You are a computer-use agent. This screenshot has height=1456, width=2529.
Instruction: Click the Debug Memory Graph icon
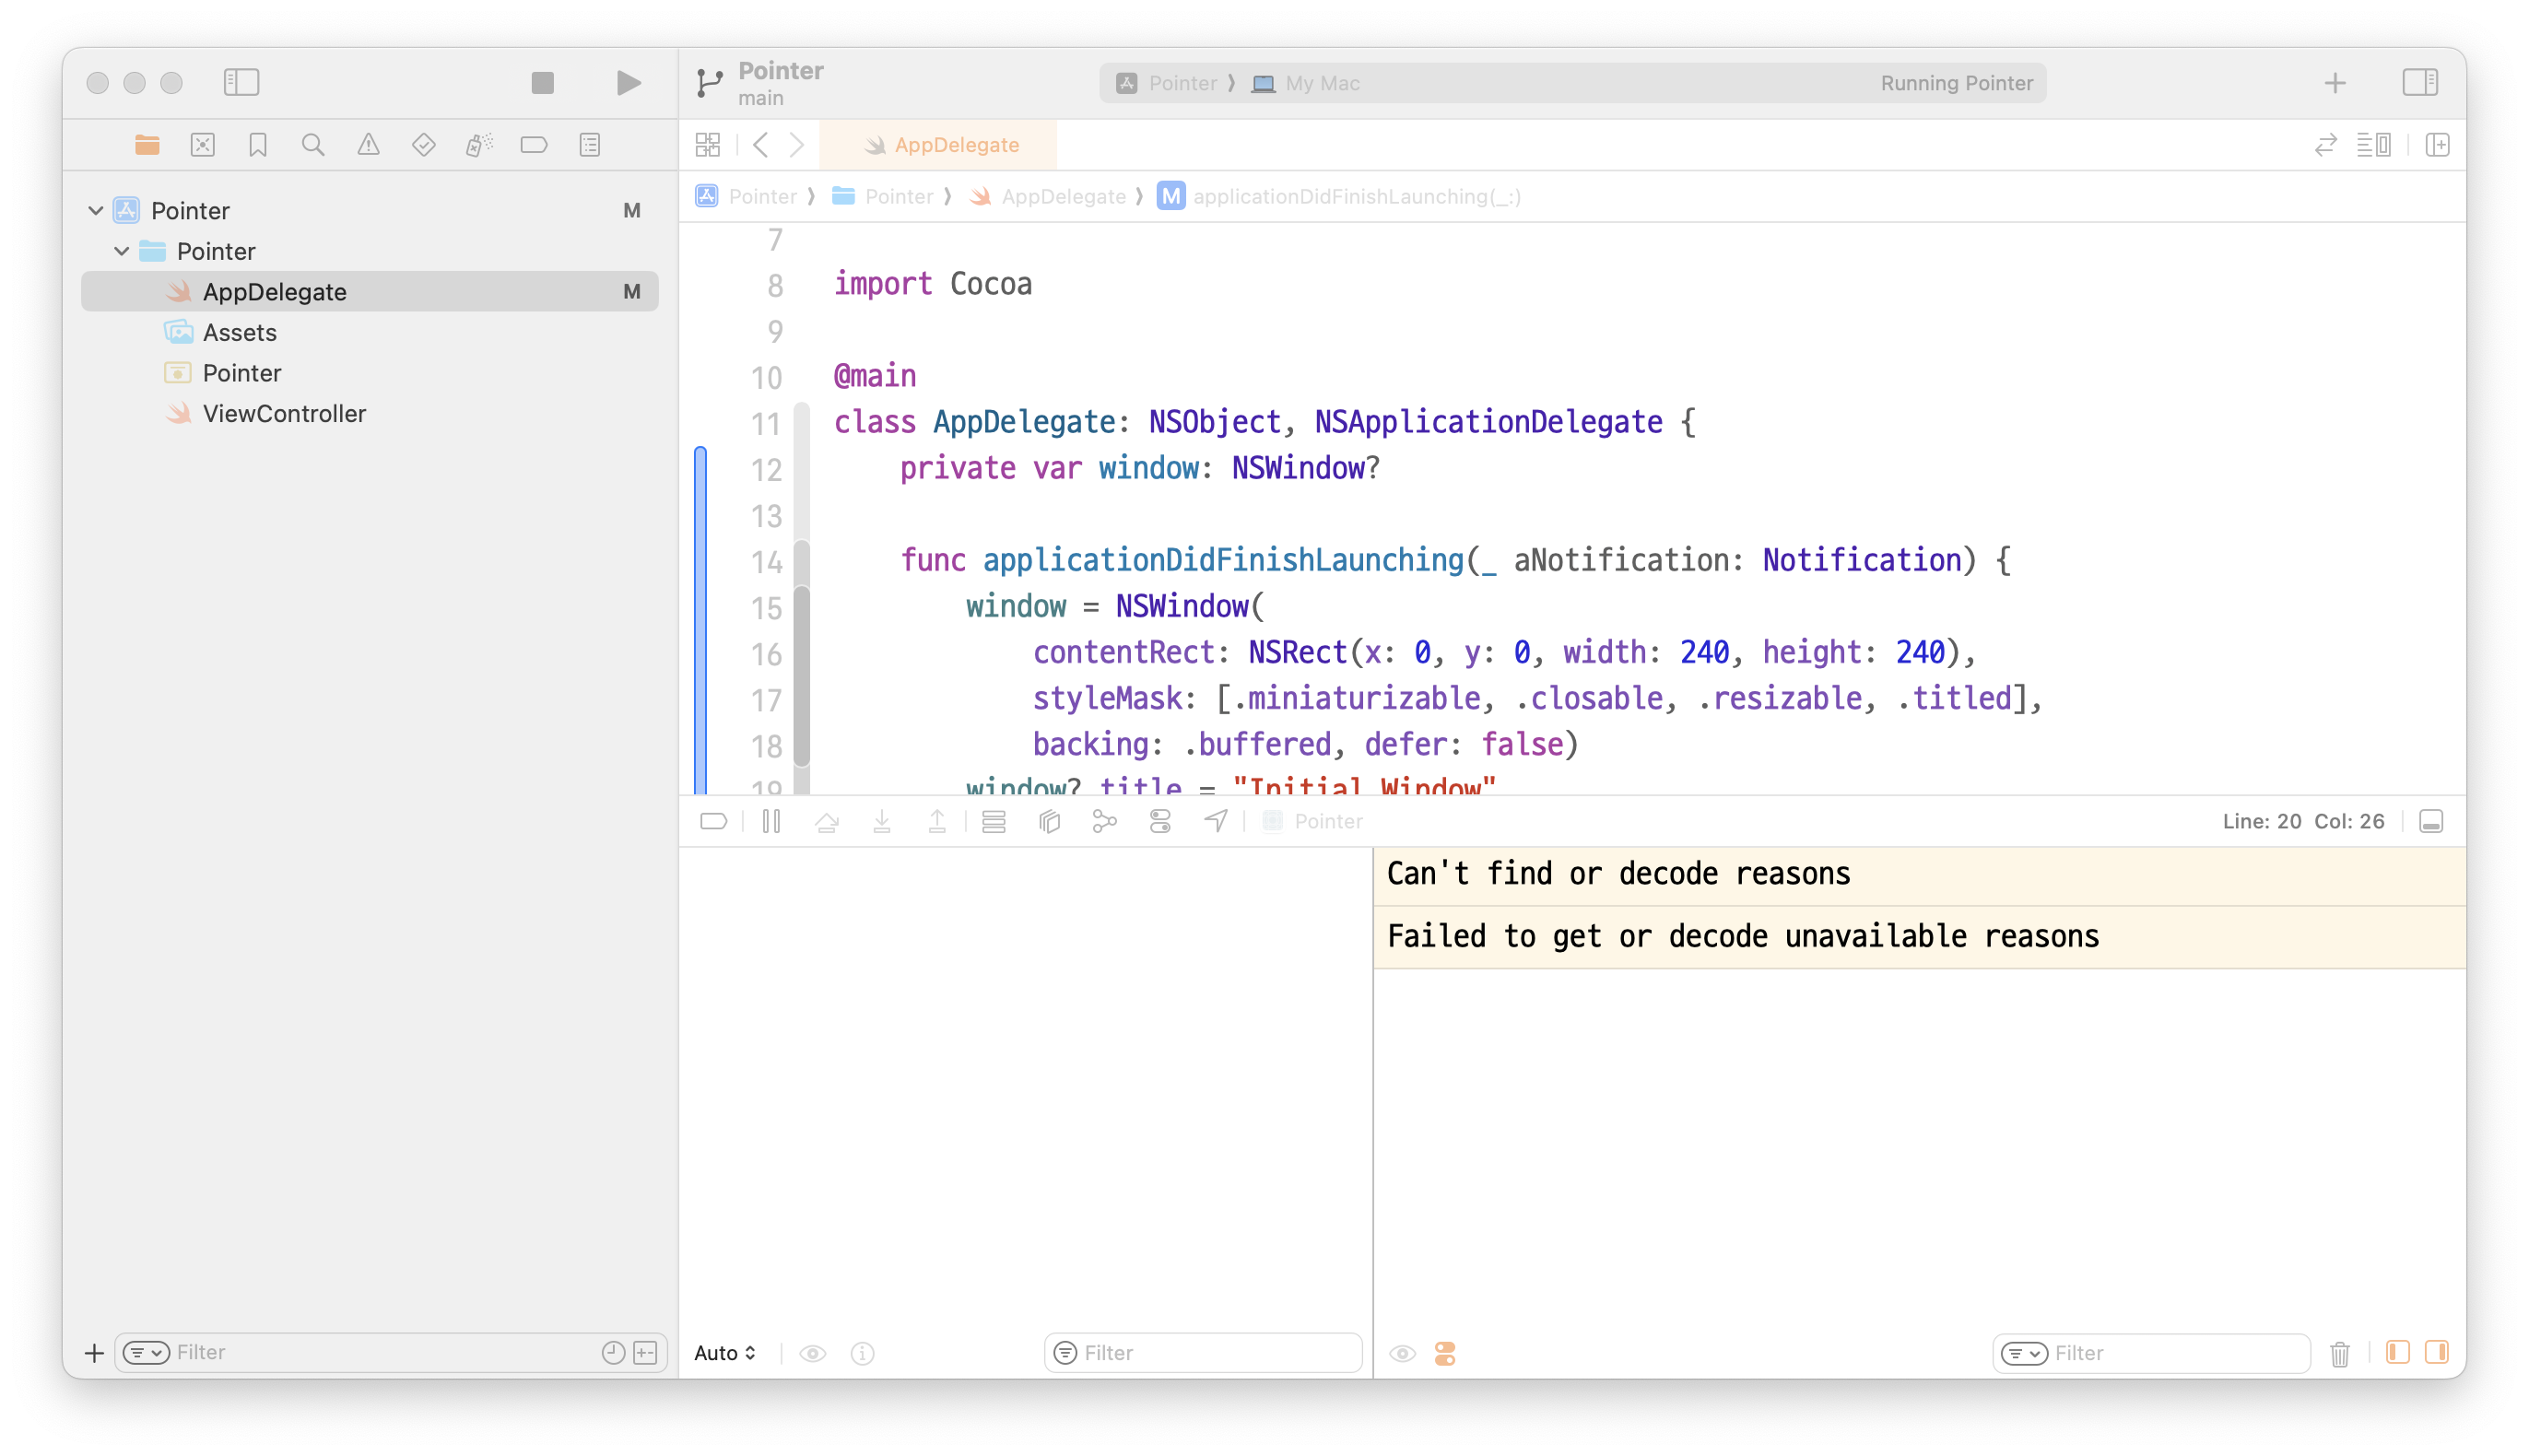[1104, 821]
